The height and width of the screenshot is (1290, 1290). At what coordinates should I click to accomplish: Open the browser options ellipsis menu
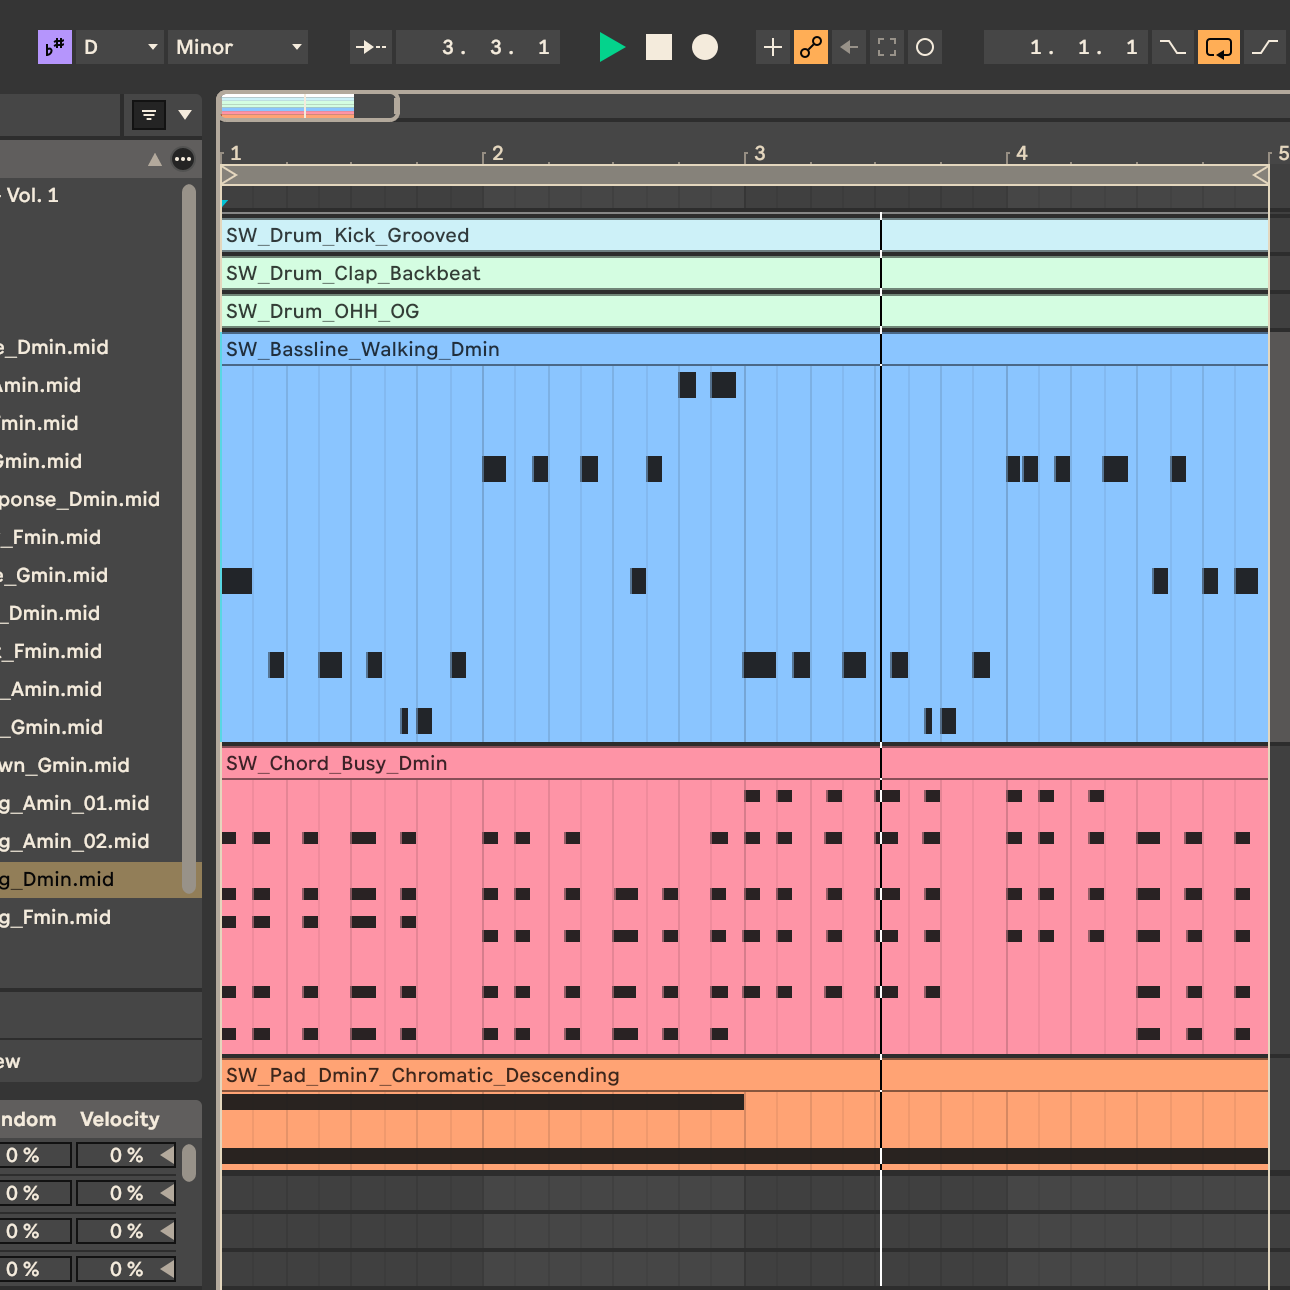(183, 159)
